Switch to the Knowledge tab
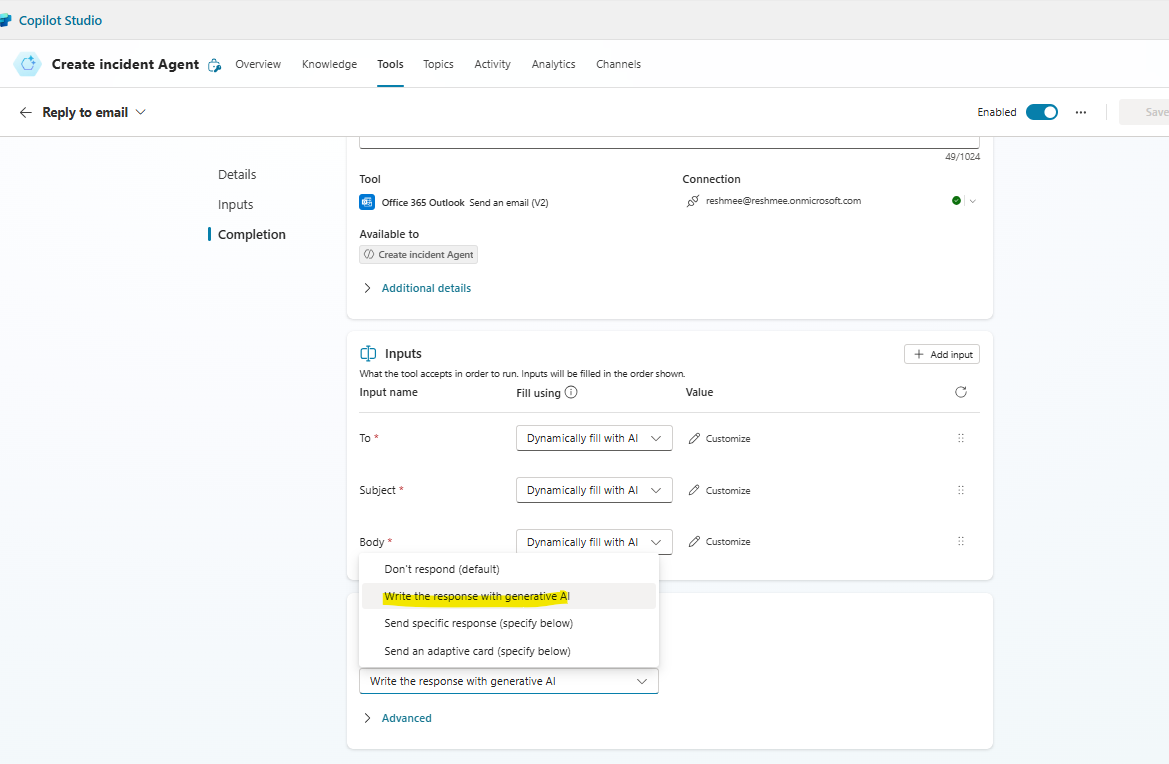The image size is (1169, 764). pyautogui.click(x=329, y=64)
